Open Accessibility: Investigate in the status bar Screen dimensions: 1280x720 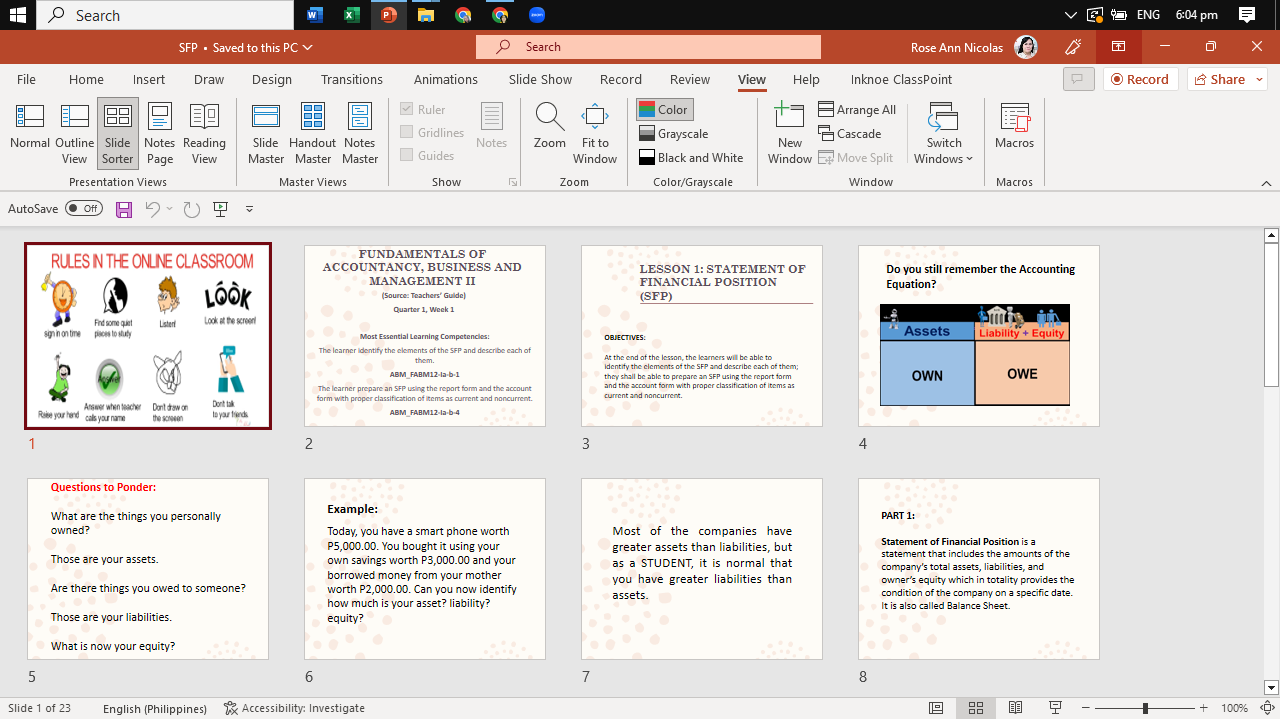point(295,708)
